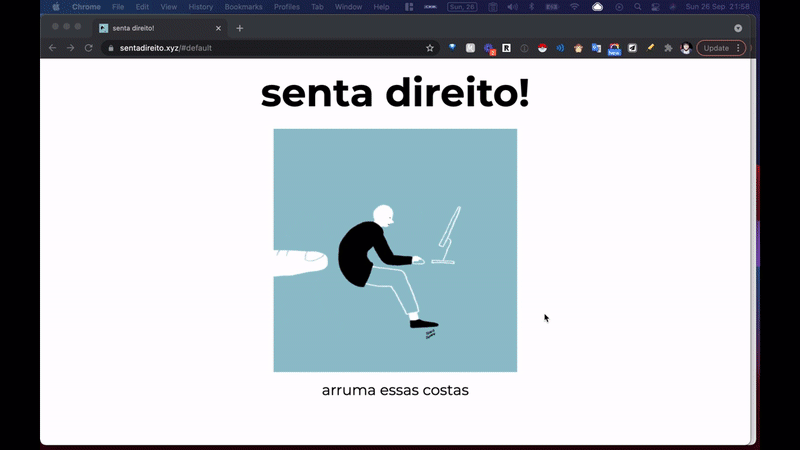
Task: Click the posture illustration image
Action: coord(395,250)
